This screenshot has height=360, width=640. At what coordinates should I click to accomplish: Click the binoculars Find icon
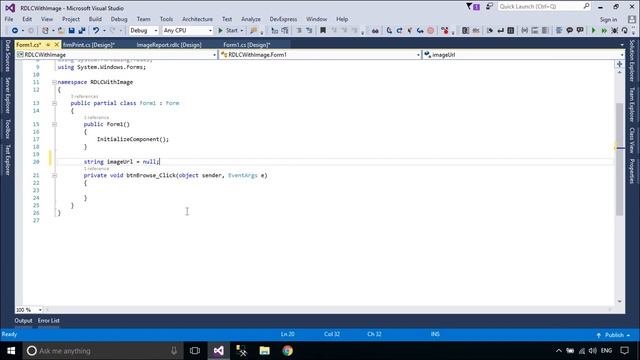(375, 31)
